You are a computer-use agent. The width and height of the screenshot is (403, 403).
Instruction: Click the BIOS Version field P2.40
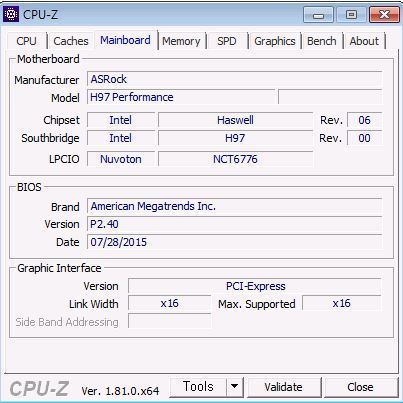click(x=234, y=224)
